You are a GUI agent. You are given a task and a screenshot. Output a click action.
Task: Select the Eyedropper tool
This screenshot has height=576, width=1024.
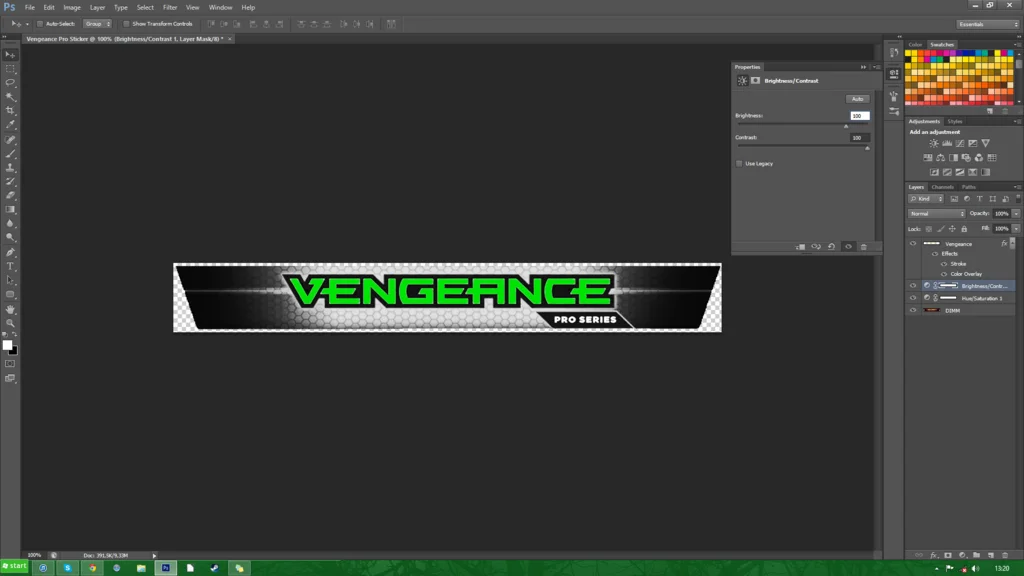coord(10,125)
